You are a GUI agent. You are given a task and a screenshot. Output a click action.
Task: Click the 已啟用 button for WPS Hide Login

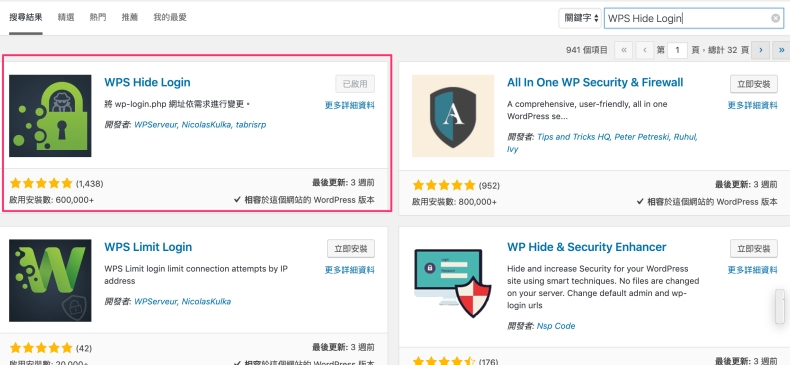pyautogui.click(x=355, y=84)
